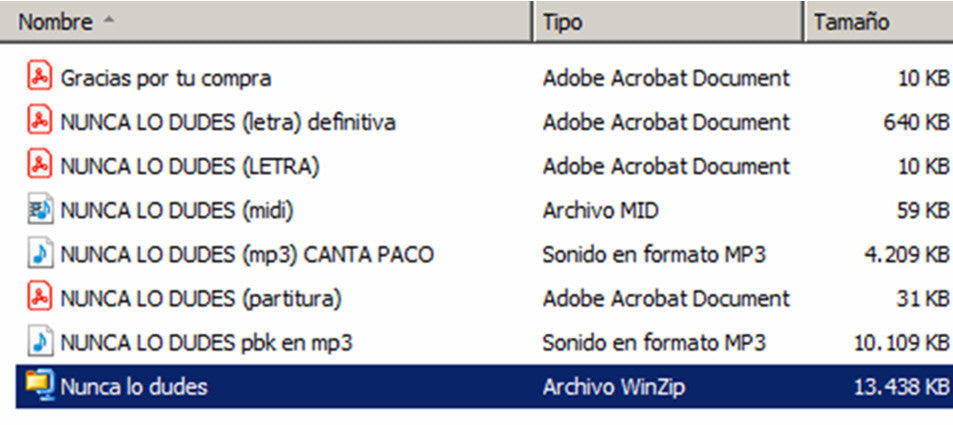Click PDF icon of NUNCA LO DUDES (LETRA)
Screen dimensions: 953x425
39,166
